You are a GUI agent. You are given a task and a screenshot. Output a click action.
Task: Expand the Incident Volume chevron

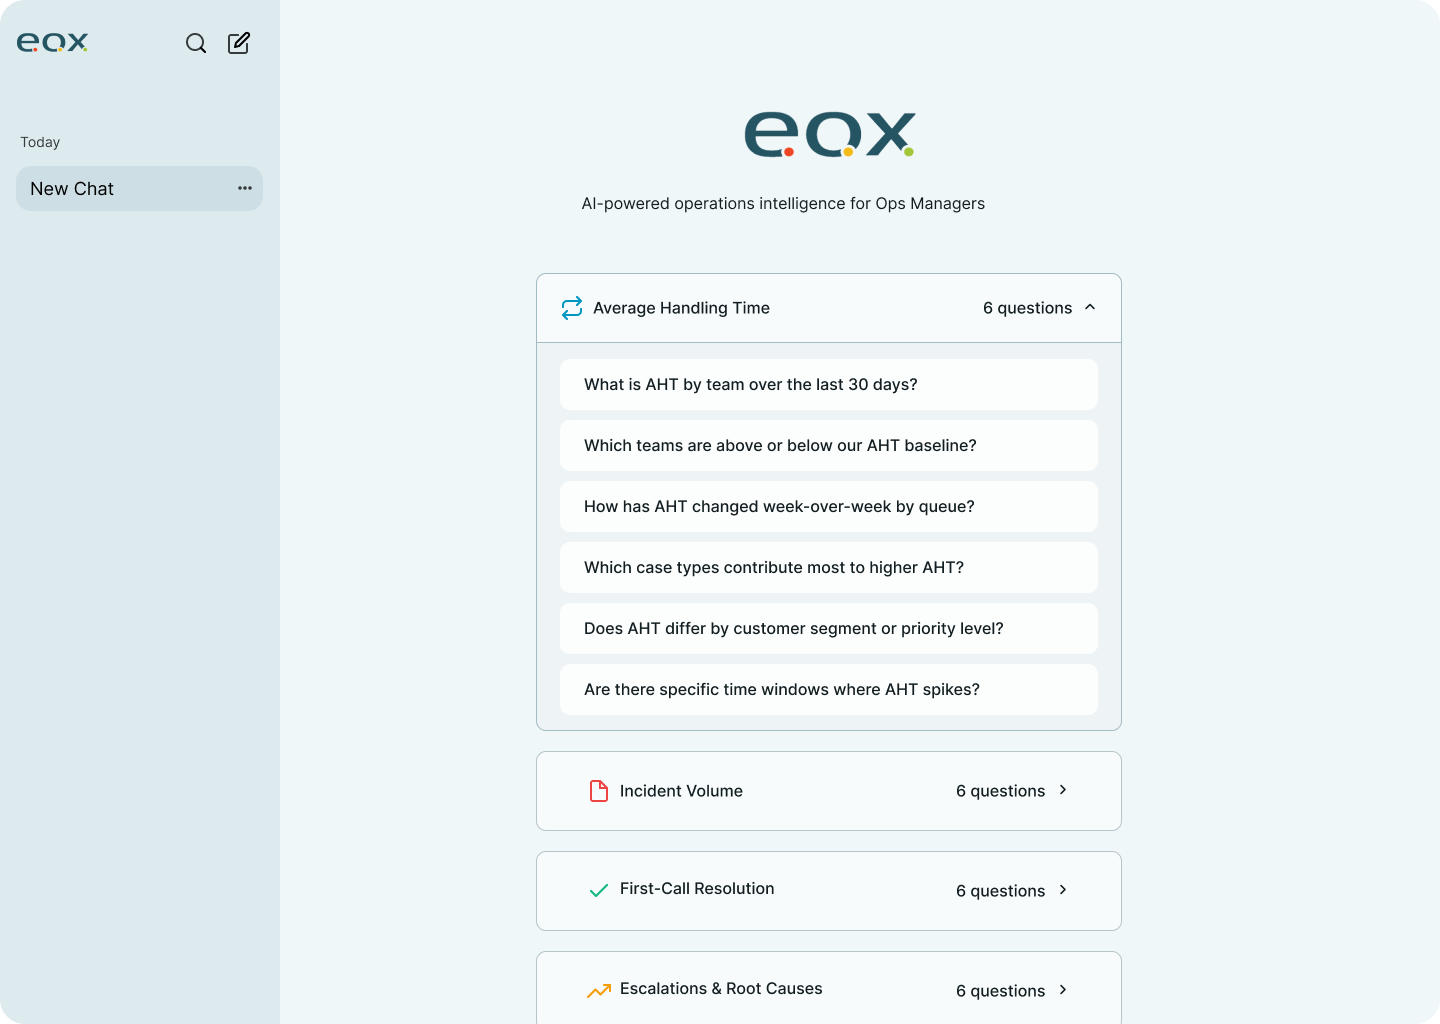point(1063,790)
